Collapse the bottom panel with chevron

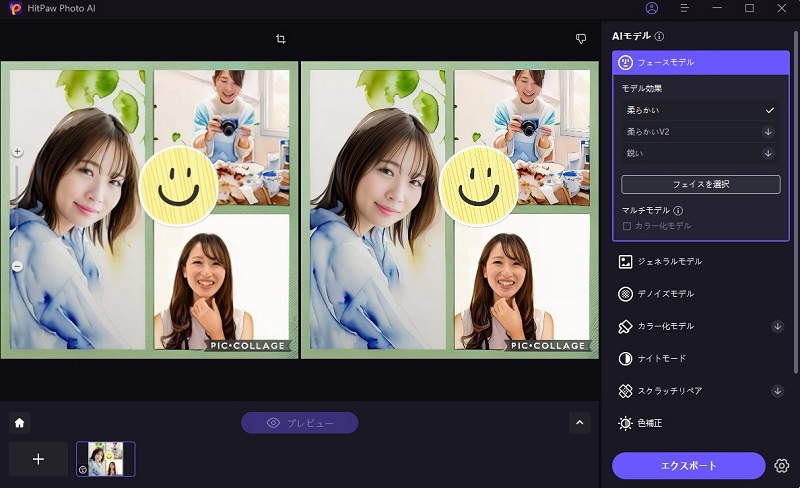point(580,423)
